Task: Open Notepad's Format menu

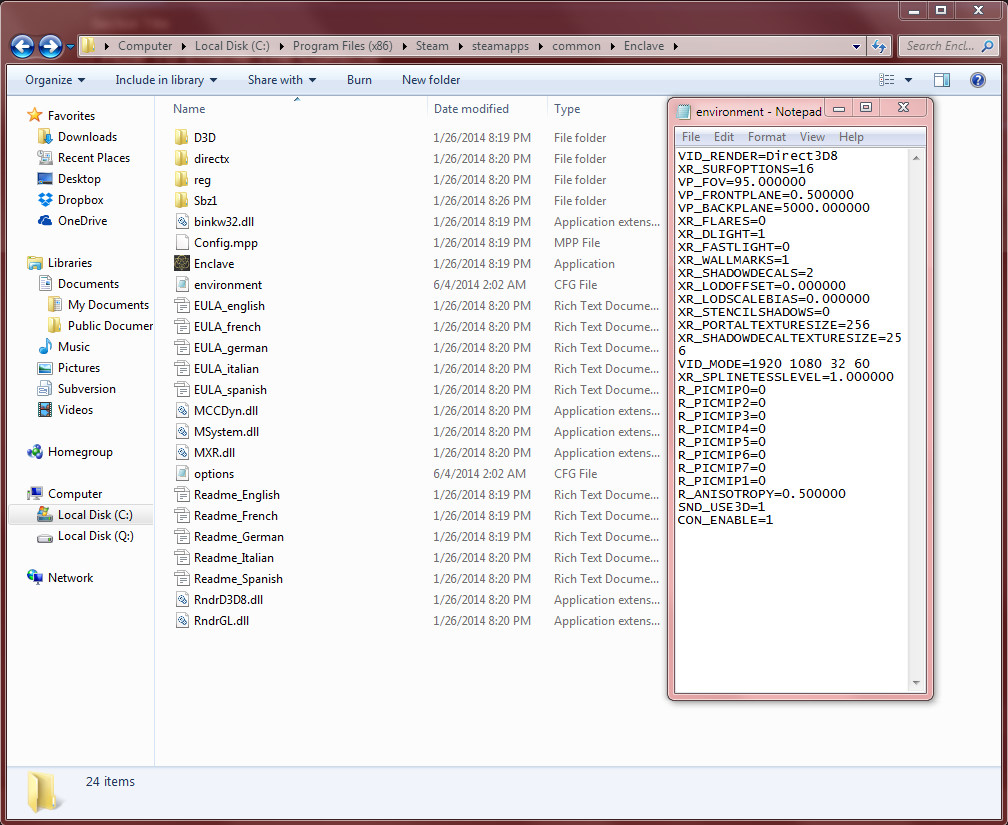Action: click(766, 136)
